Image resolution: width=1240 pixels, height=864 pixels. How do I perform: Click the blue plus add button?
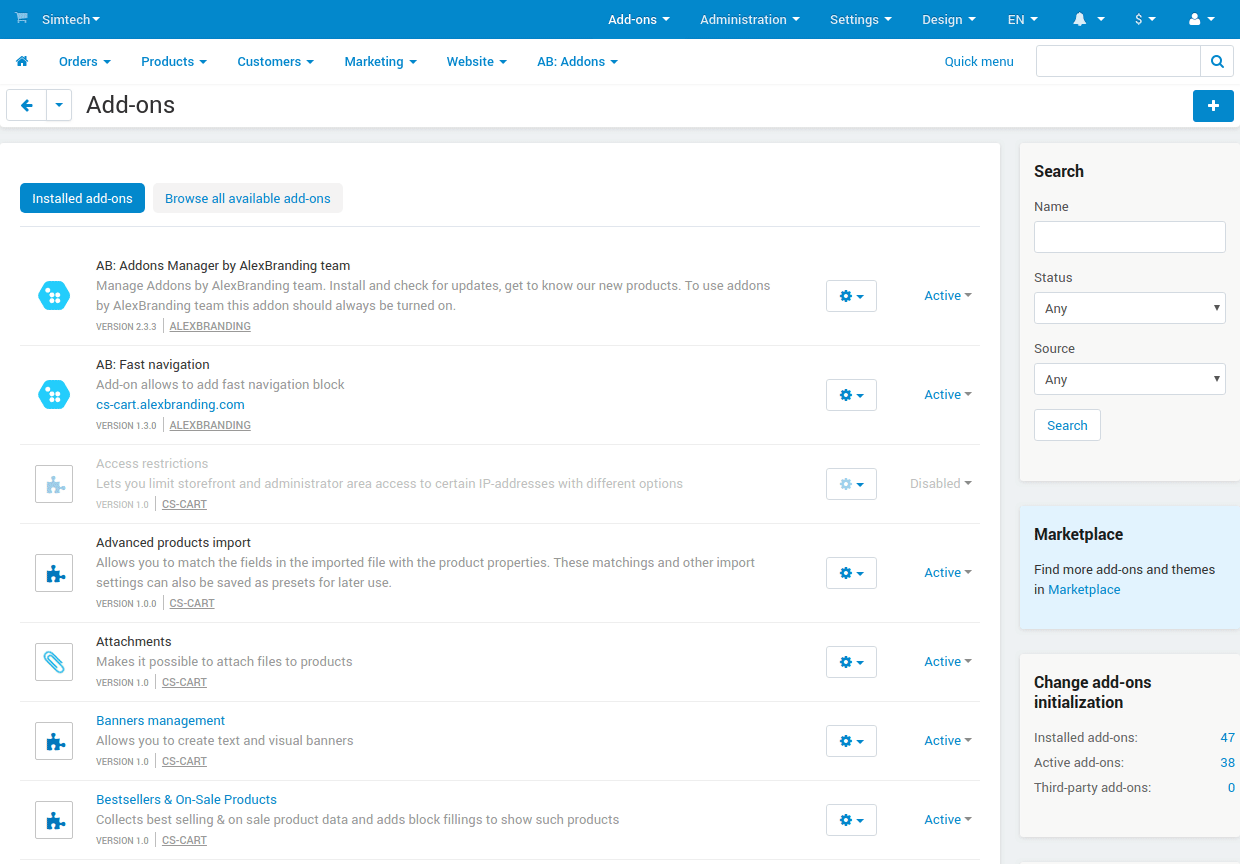tap(1213, 106)
